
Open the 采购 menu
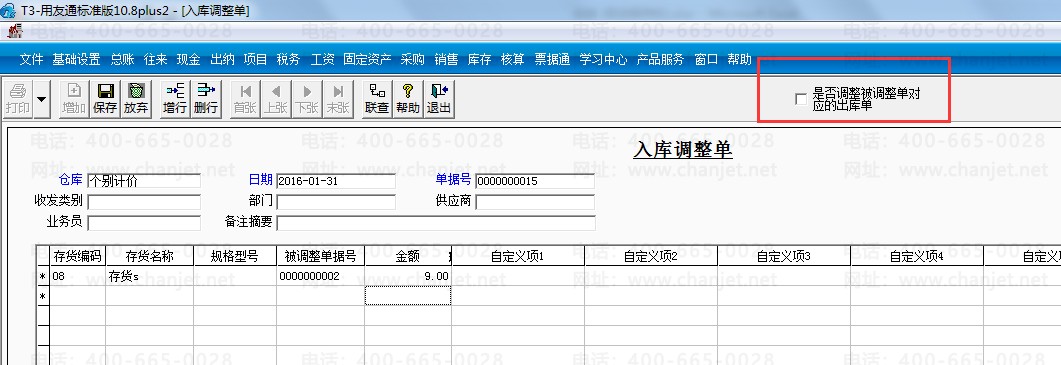(x=412, y=60)
